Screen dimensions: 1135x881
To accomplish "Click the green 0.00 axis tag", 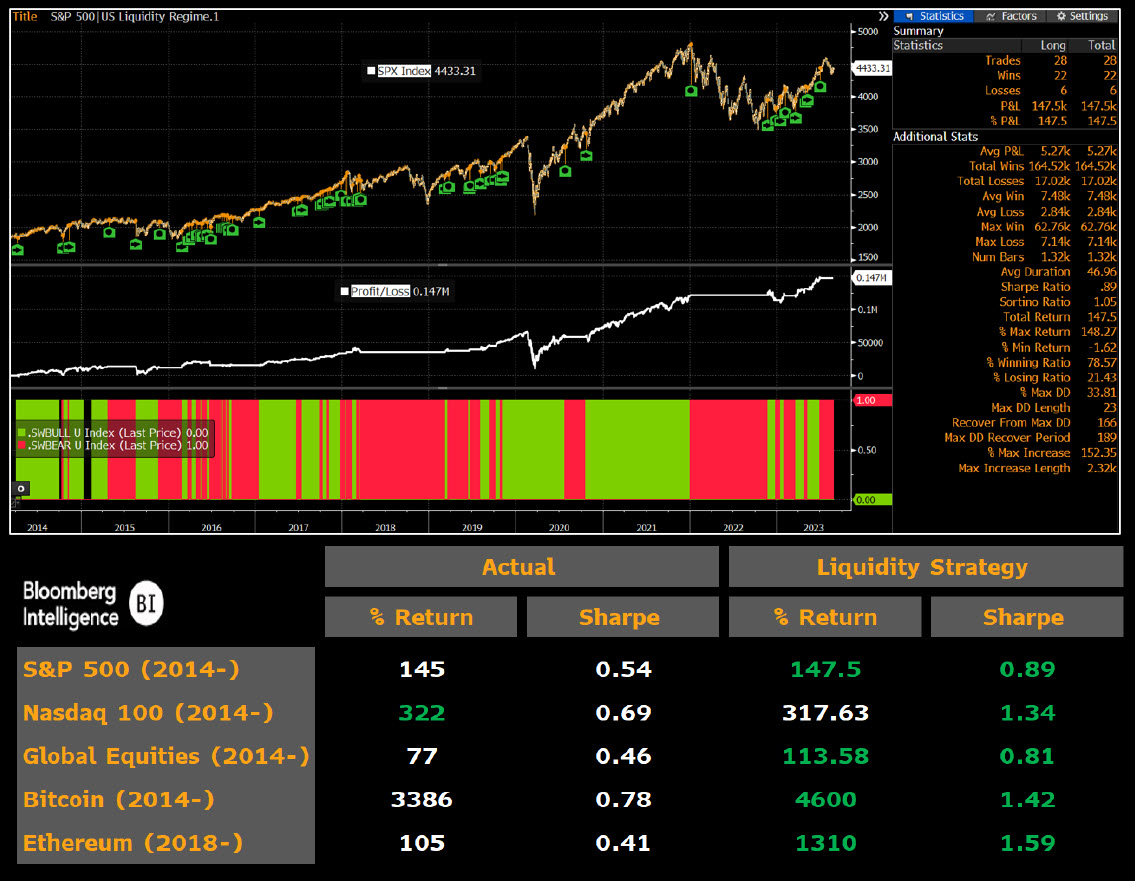I will click(x=872, y=499).
